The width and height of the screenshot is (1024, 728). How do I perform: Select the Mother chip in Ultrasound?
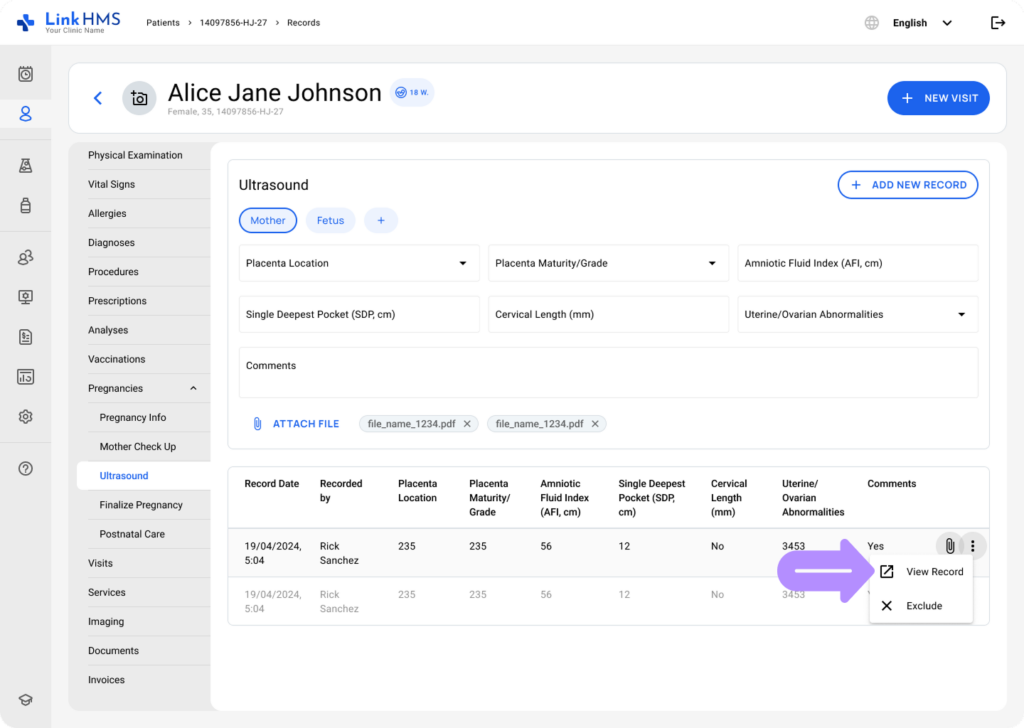(268, 221)
